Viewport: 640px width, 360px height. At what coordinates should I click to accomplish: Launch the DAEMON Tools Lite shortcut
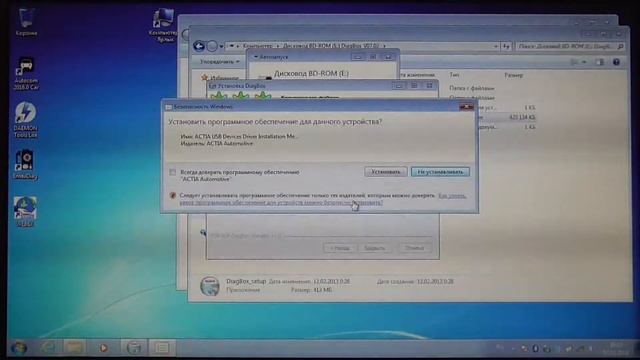click(x=25, y=119)
